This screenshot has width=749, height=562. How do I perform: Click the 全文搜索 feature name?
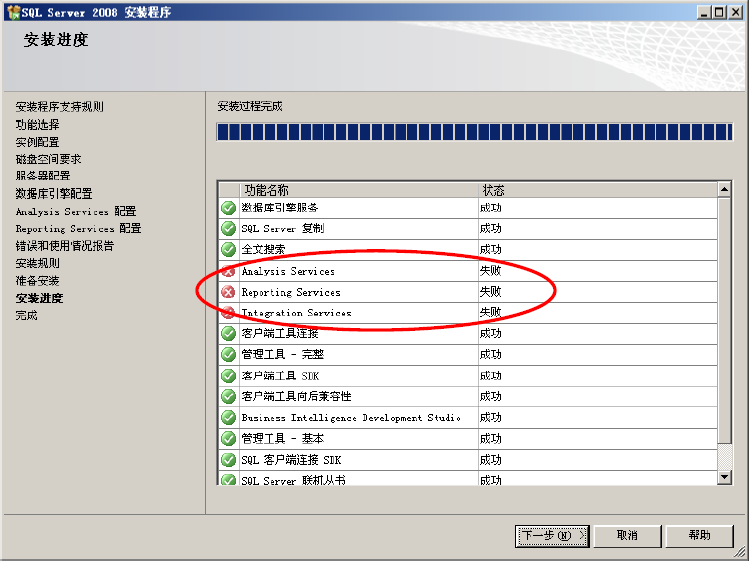[263, 249]
